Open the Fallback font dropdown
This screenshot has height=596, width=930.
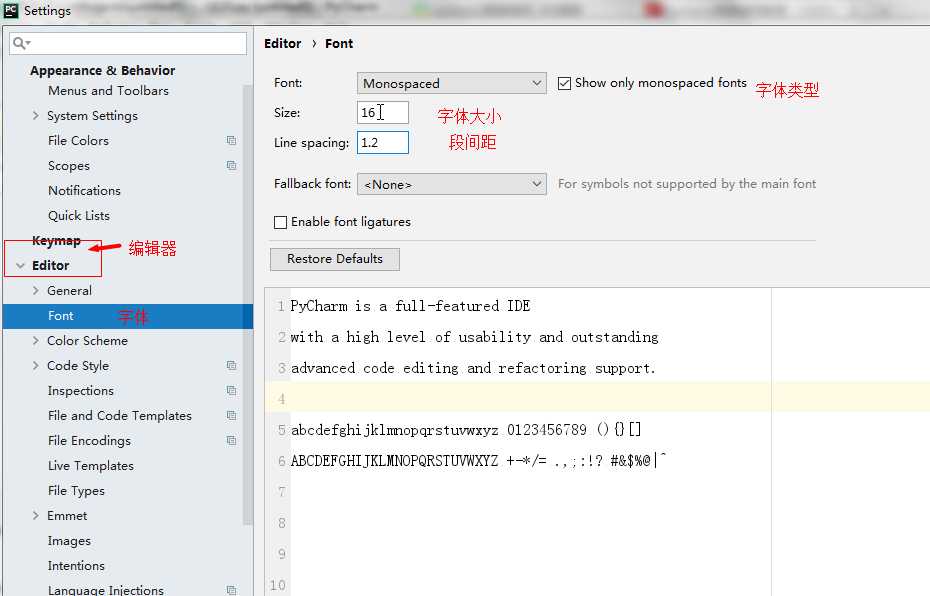[451, 184]
